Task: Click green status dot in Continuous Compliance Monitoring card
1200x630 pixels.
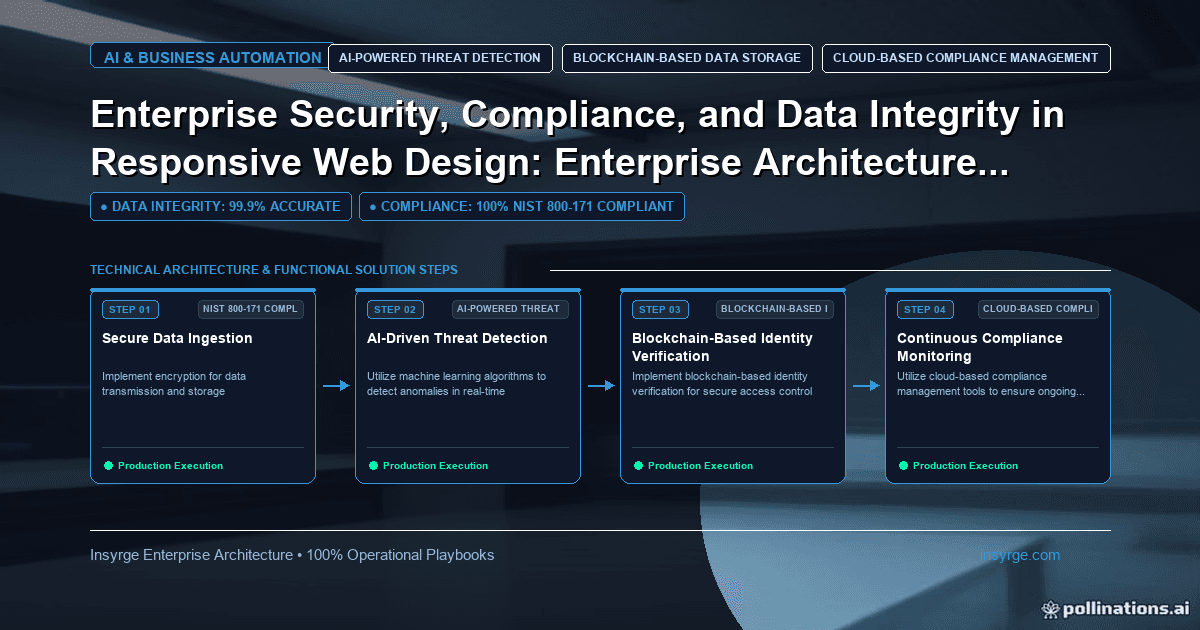Action: tap(903, 466)
